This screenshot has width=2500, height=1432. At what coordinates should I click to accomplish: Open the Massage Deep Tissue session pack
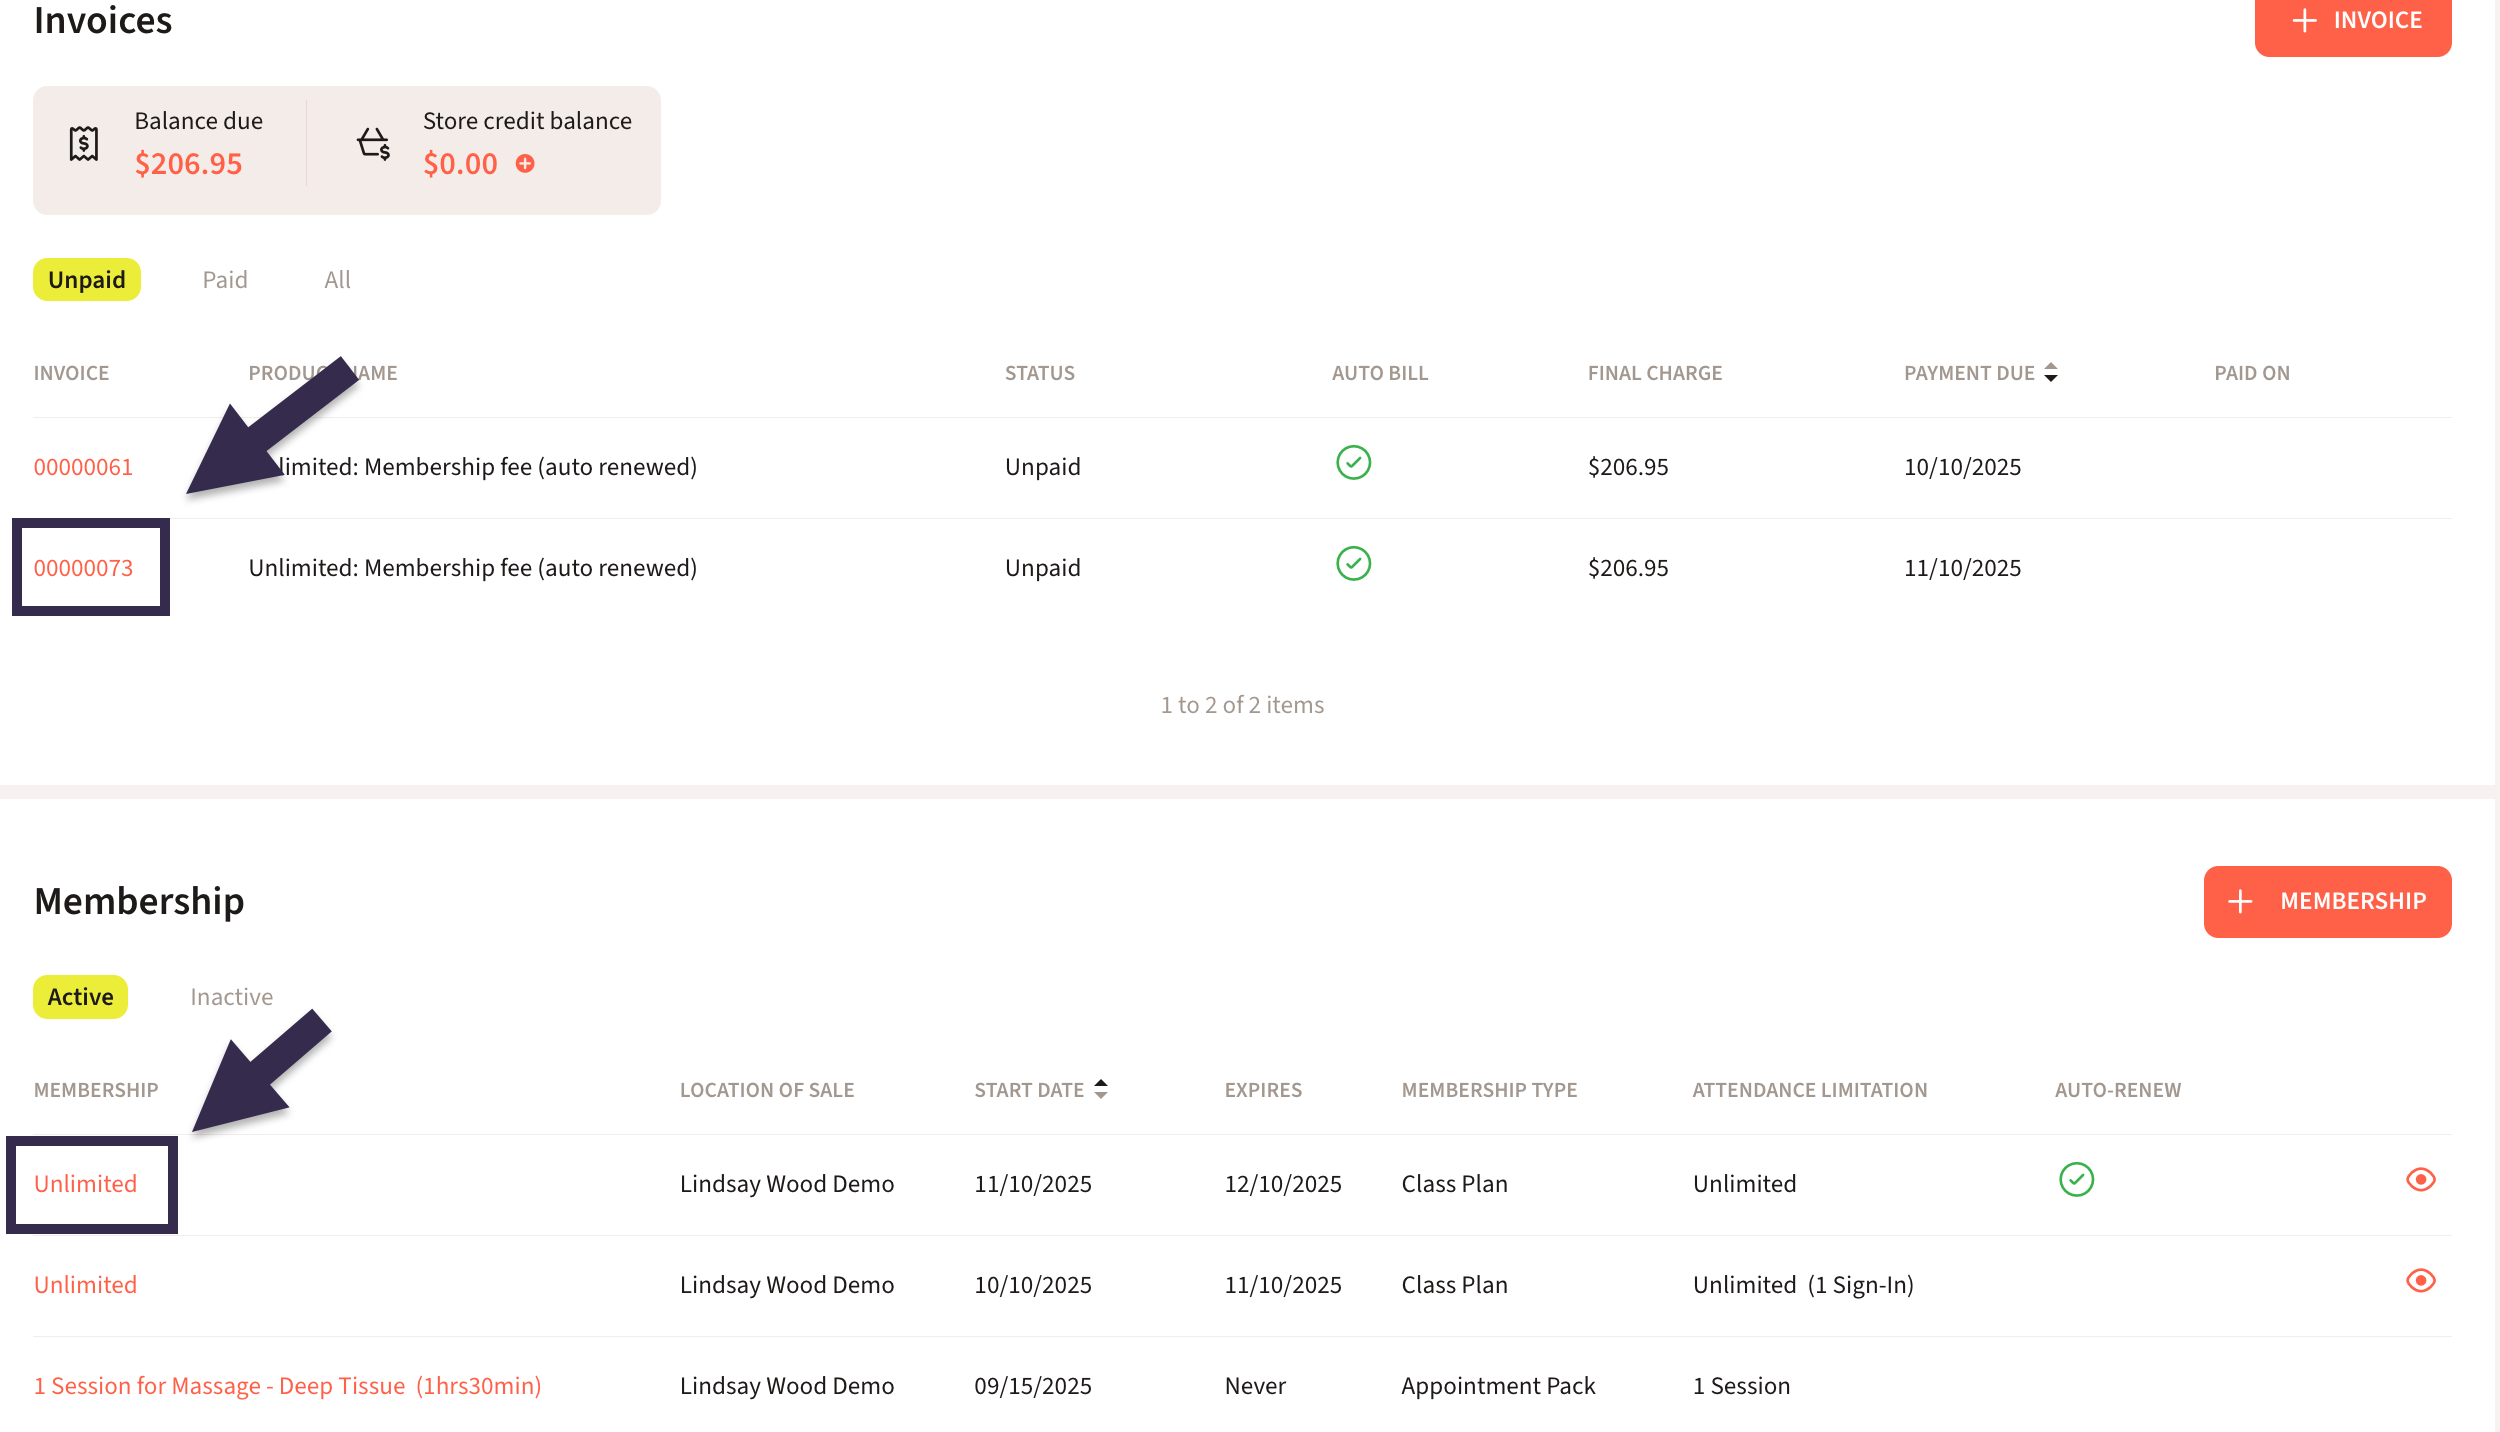point(288,1386)
